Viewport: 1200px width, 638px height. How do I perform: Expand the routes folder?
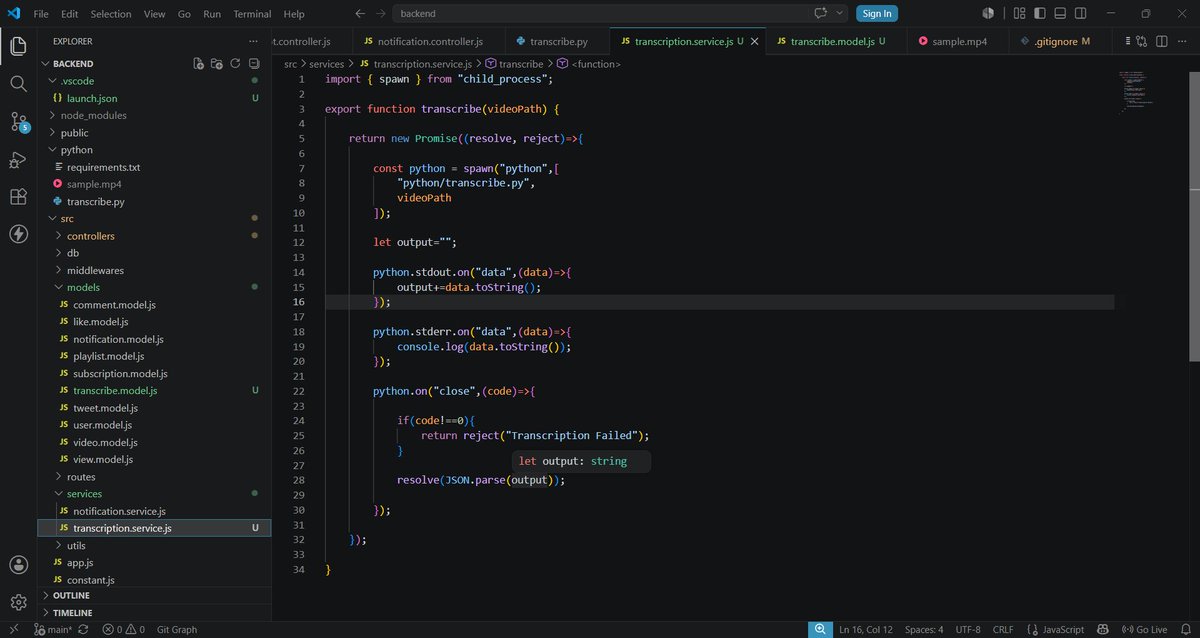point(155,476)
